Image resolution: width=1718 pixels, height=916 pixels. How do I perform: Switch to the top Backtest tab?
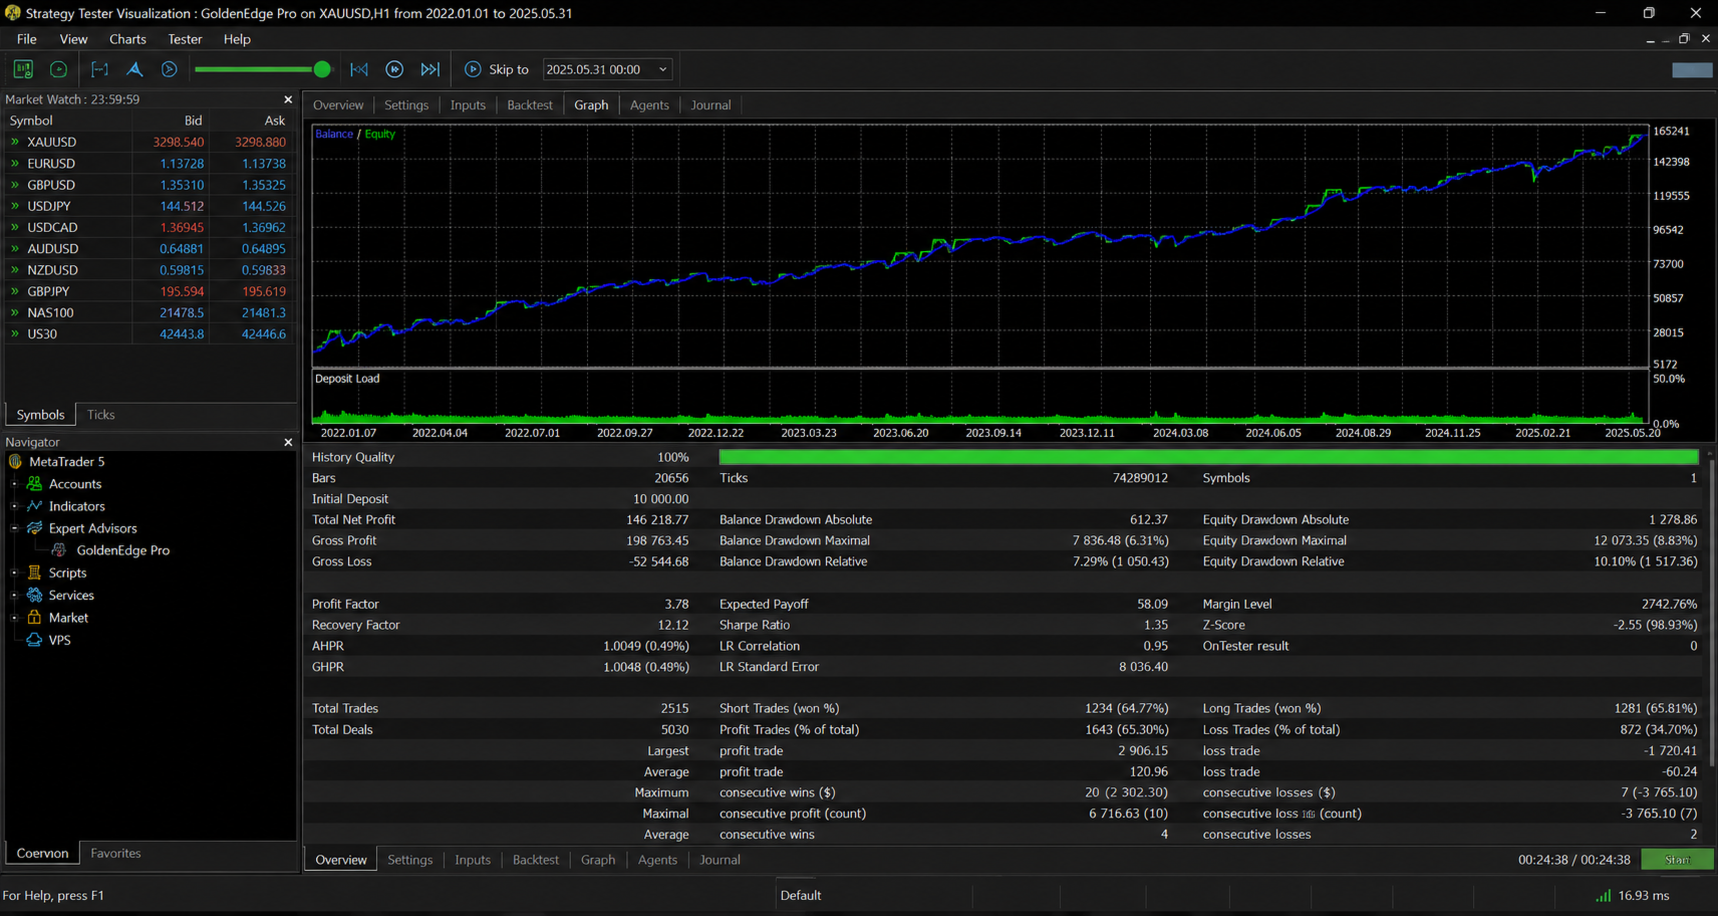pyautogui.click(x=529, y=105)
